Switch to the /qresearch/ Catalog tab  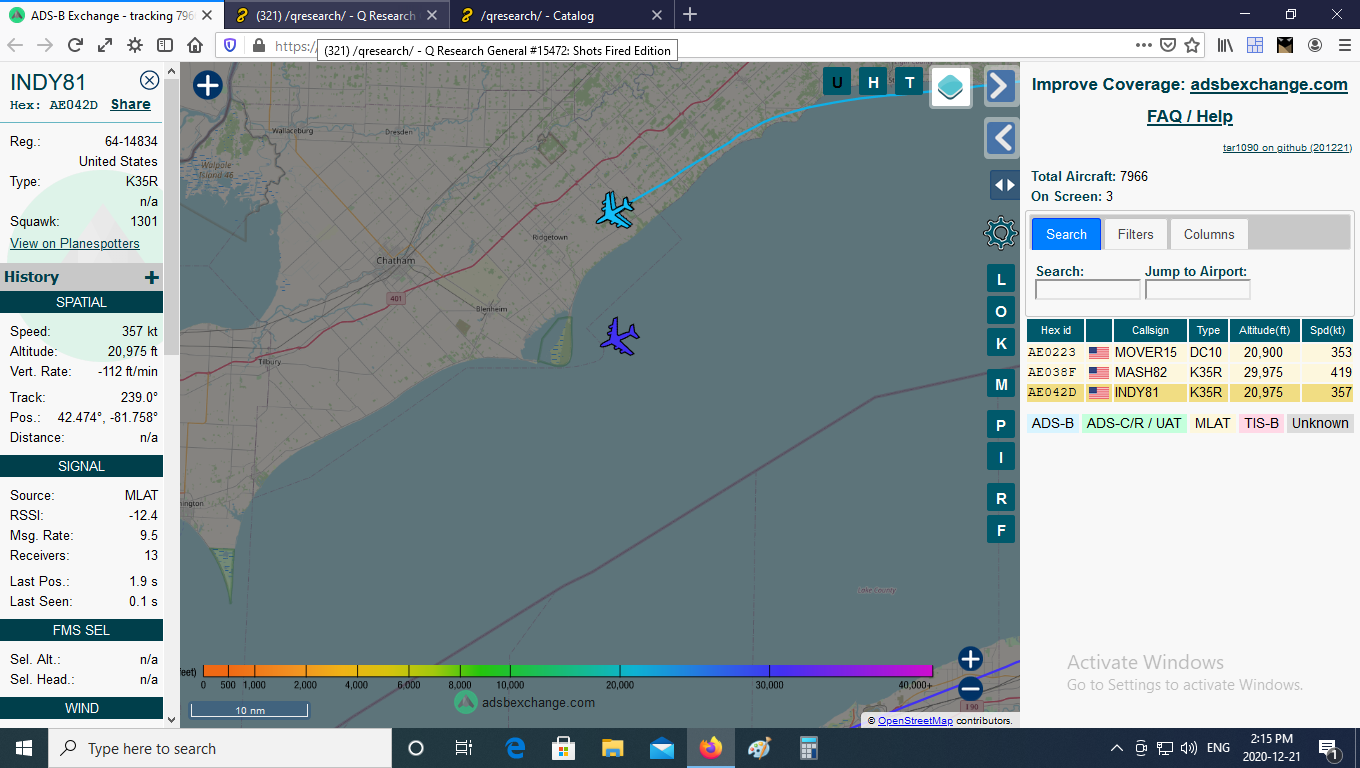pos(560,15)
